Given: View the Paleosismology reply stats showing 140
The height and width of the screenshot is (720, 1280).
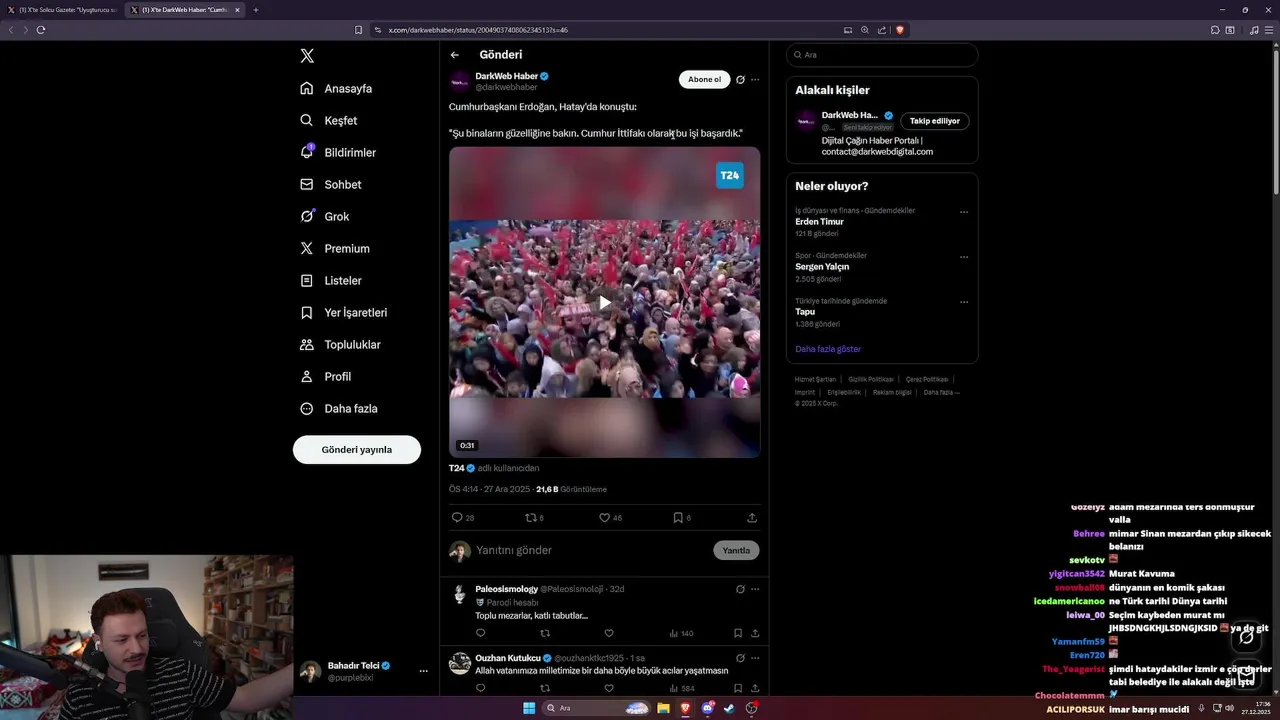Looking at the screenshot, I should click(681, 633).
